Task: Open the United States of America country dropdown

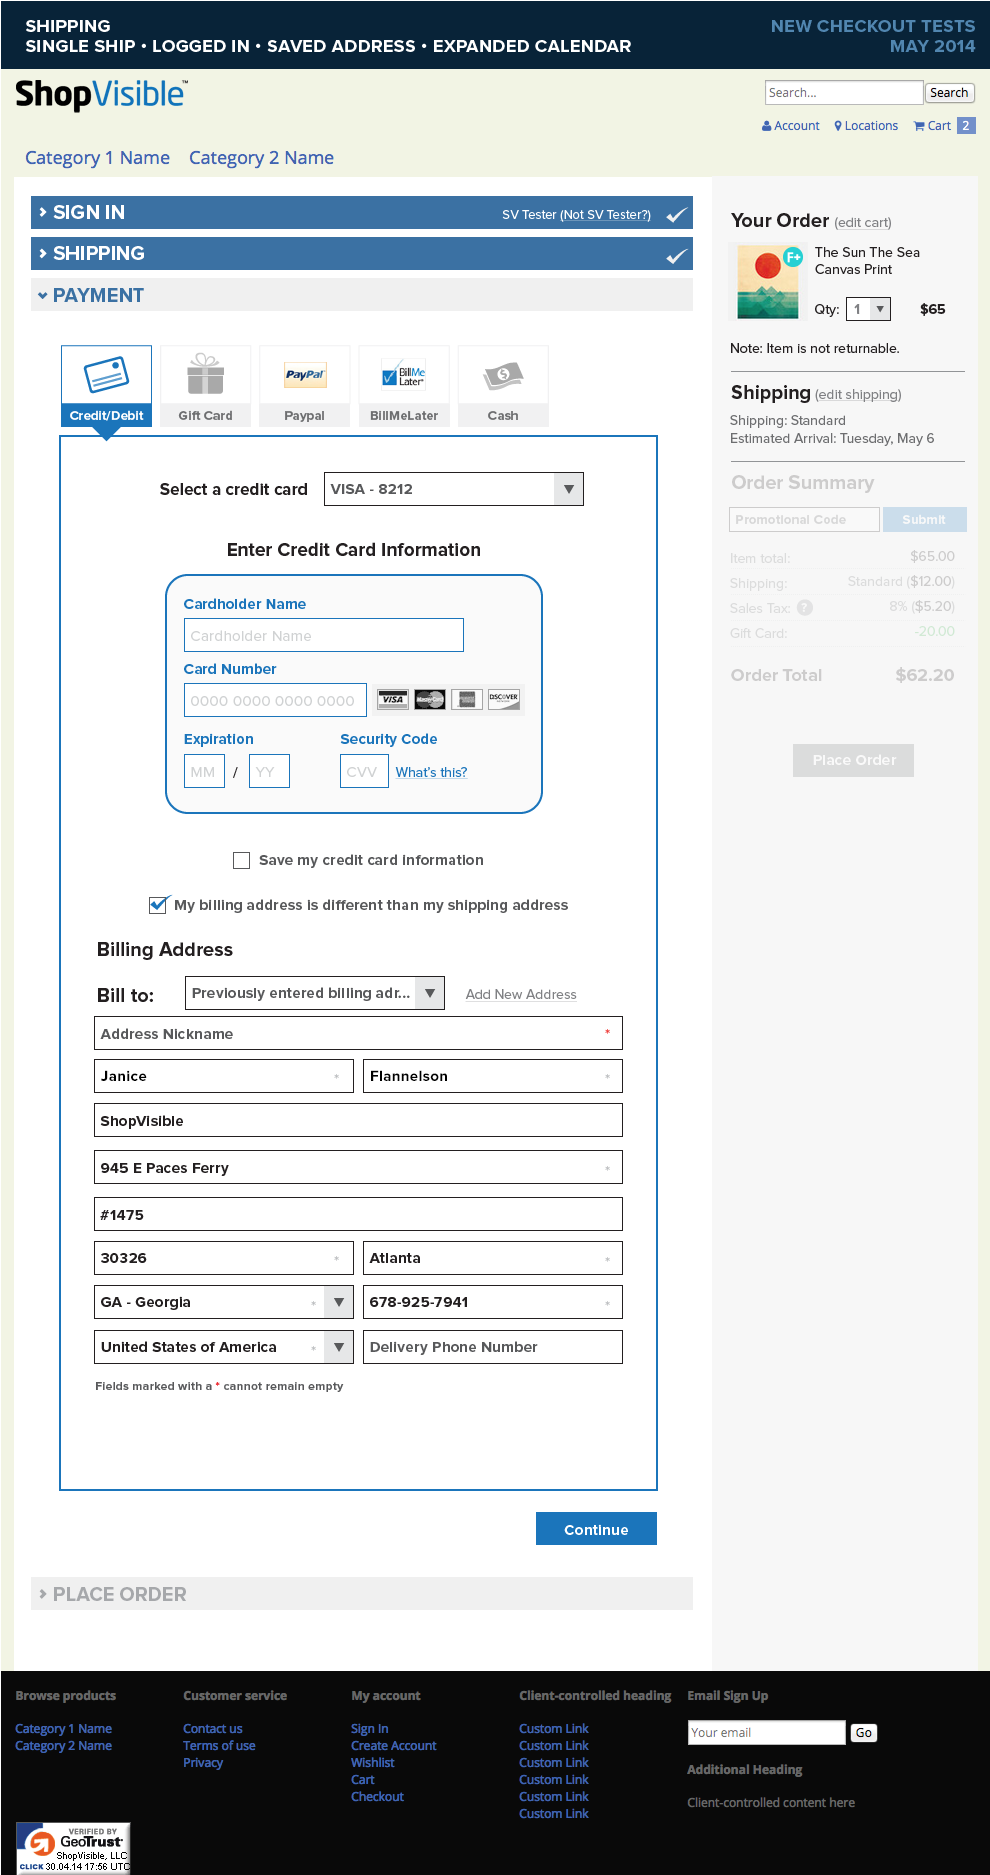Action: 224,1347
